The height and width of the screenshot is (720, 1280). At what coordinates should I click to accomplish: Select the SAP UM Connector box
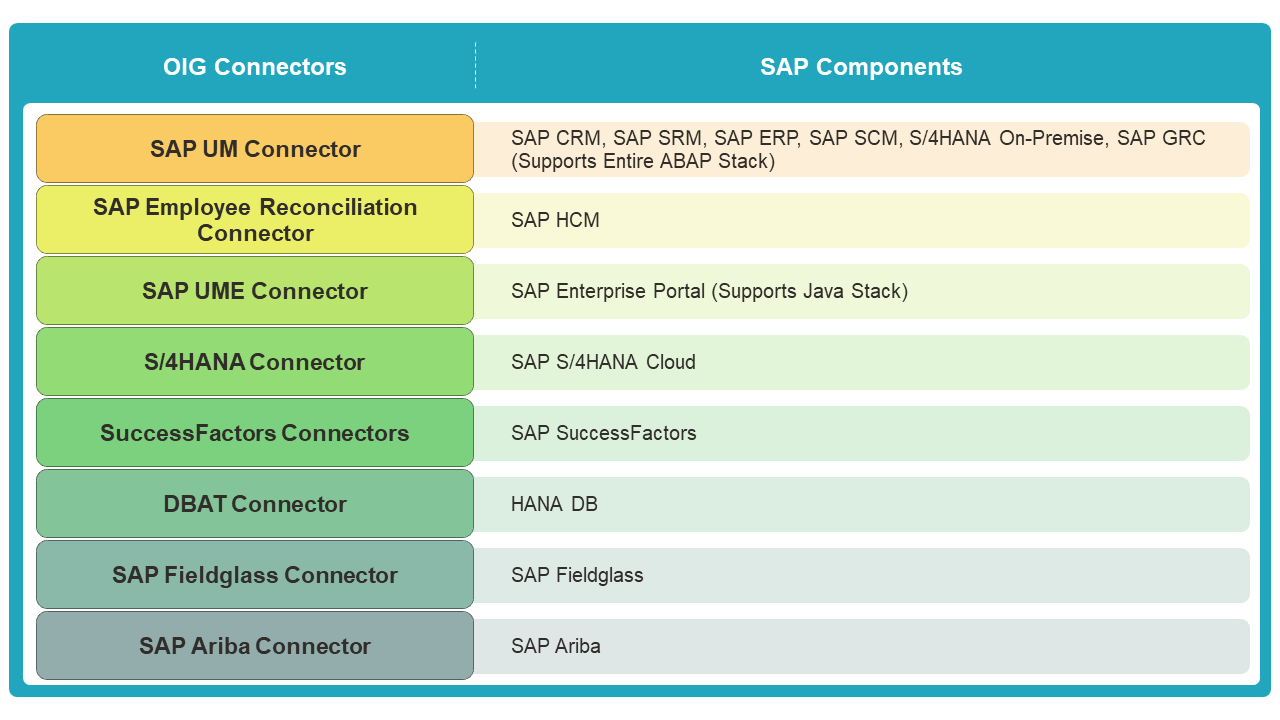coord(255,148)
